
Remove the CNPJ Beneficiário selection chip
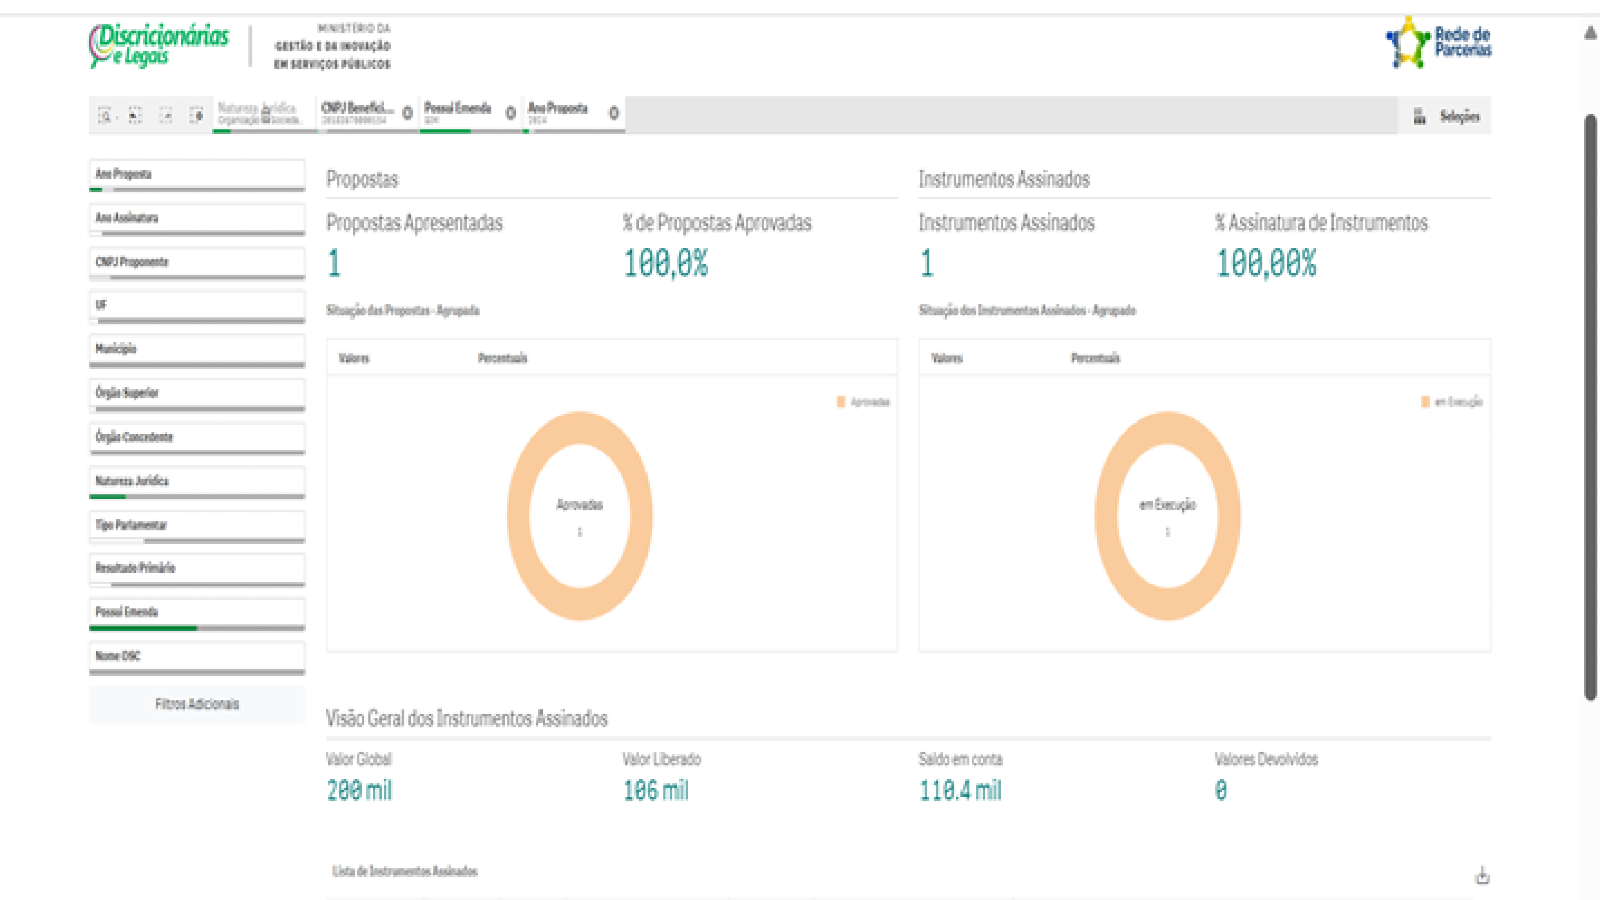(x=407, y=113)
